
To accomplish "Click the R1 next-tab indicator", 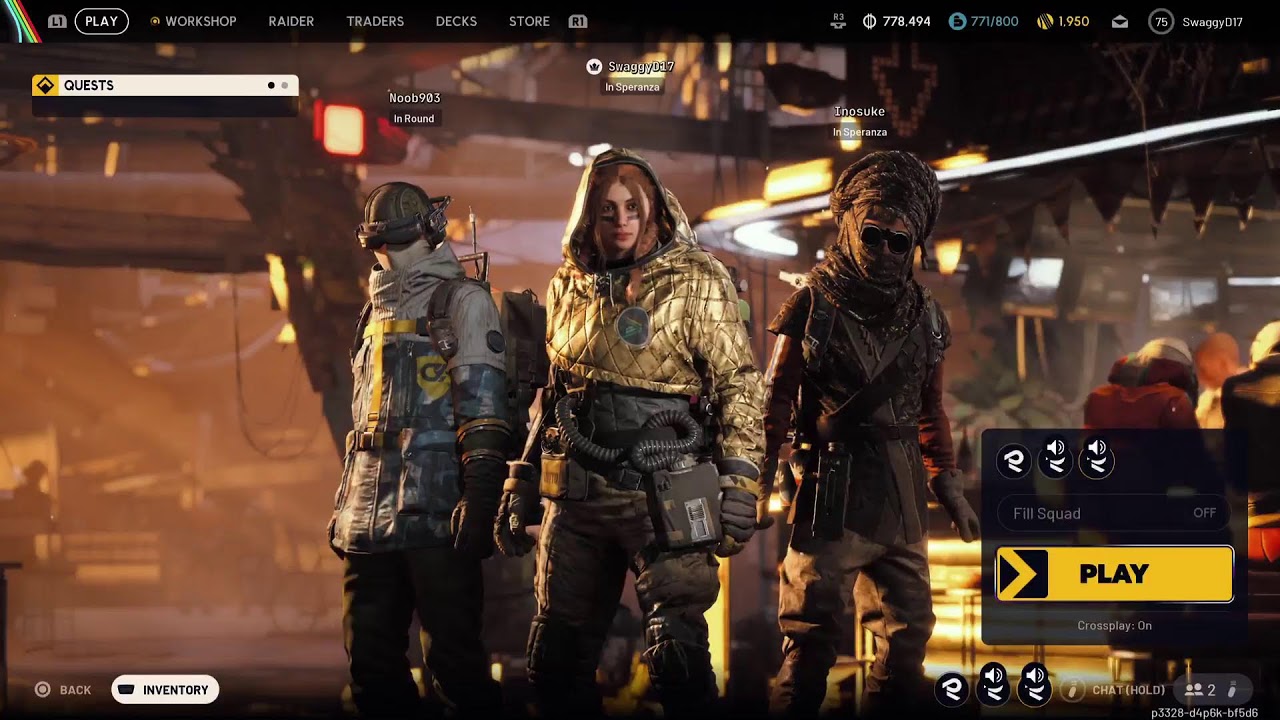I will pos(577,21).
